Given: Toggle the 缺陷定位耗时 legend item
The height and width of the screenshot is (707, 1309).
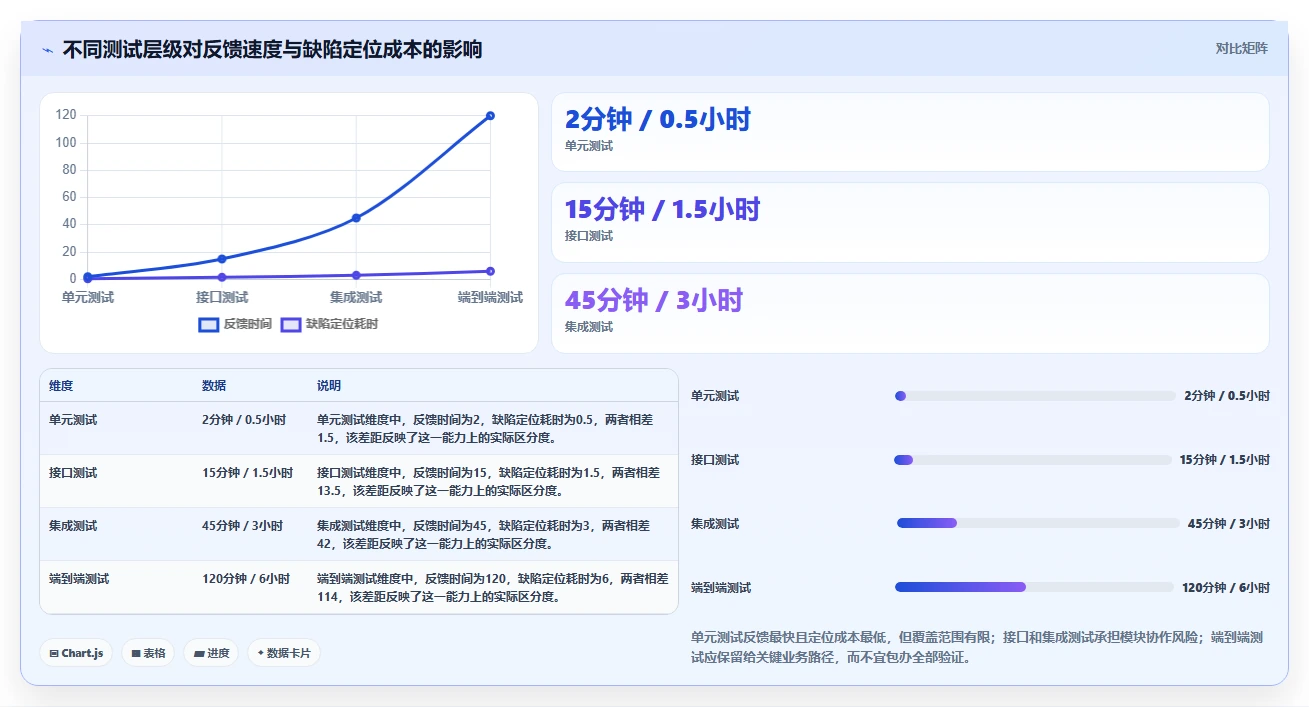Looking at the screenshot, I should (329, 324).
